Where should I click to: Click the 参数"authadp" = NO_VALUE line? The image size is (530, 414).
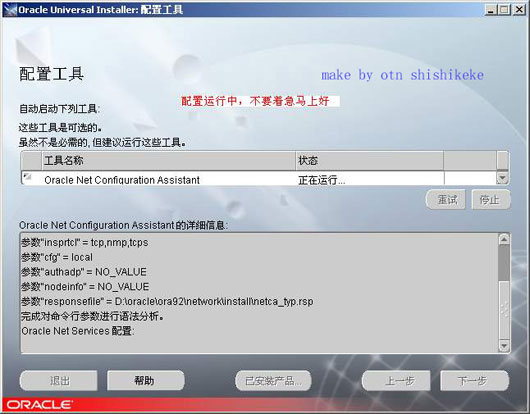84,272
